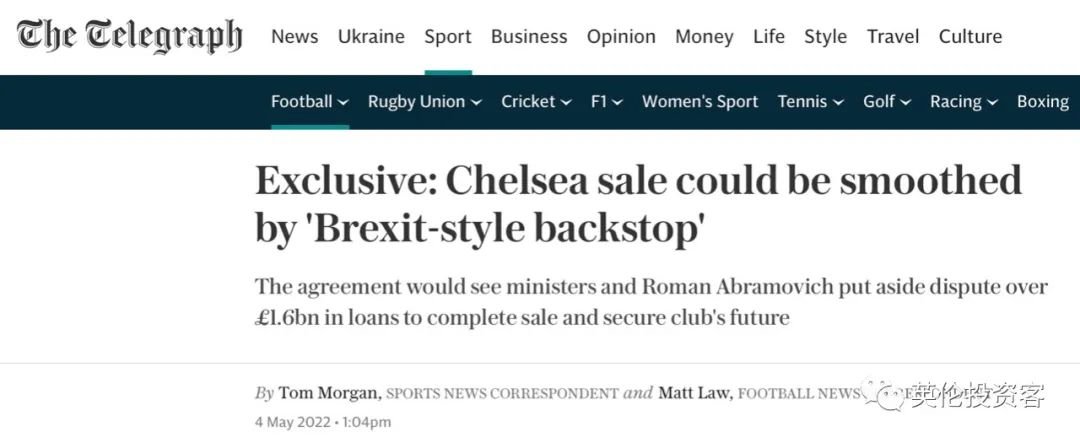Expand the Football dropdown menu
This screenshot has height=443, width=1080.
tap(310, 102)
